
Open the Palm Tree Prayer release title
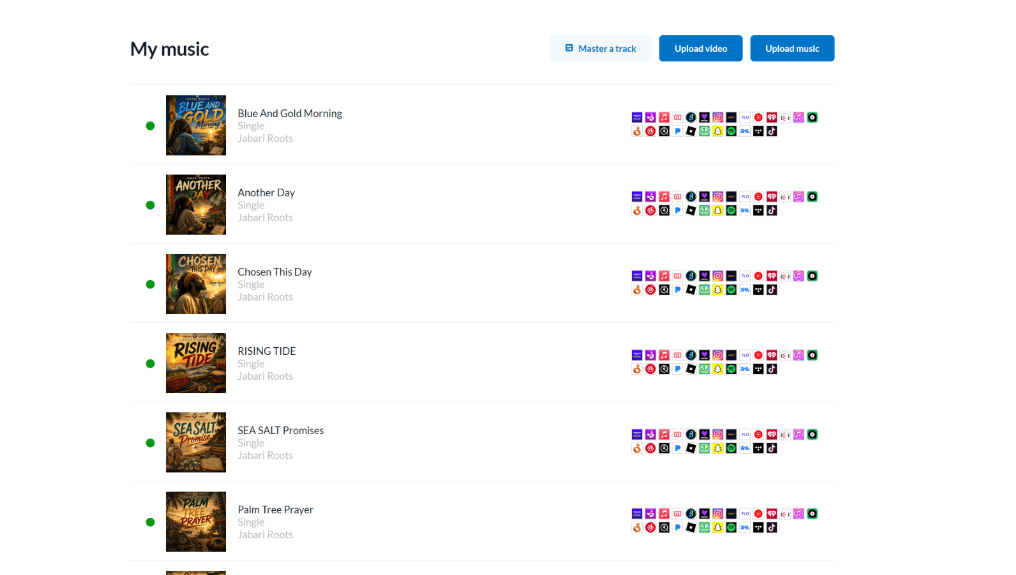[x=275, y=510]
